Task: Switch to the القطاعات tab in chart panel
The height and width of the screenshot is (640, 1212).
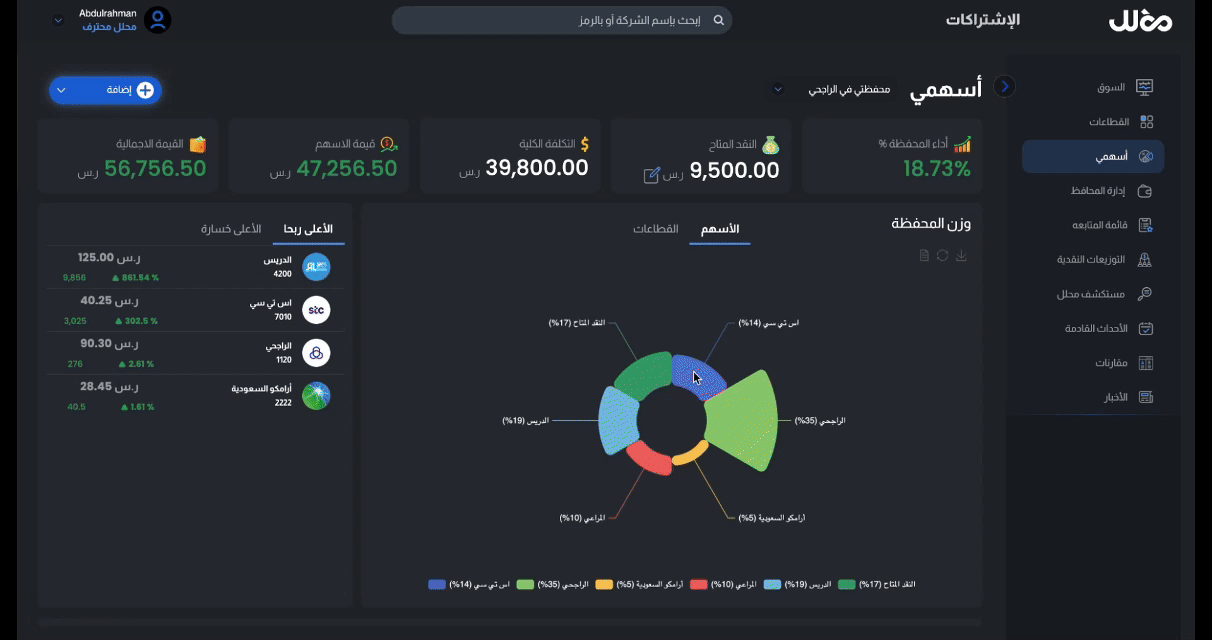Action: [656, 230]
